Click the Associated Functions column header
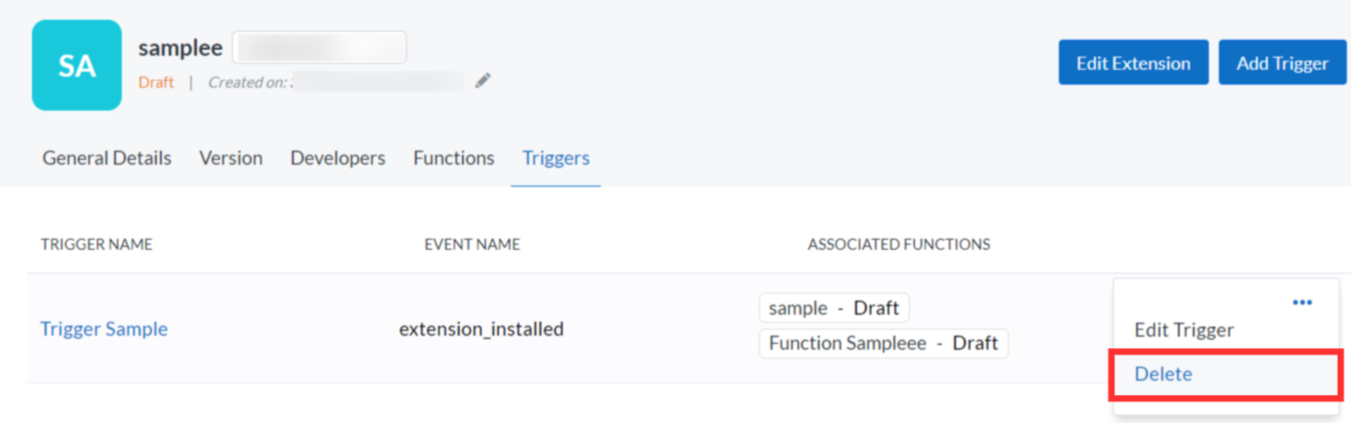The image size is (1351, 423). point(899,244)
